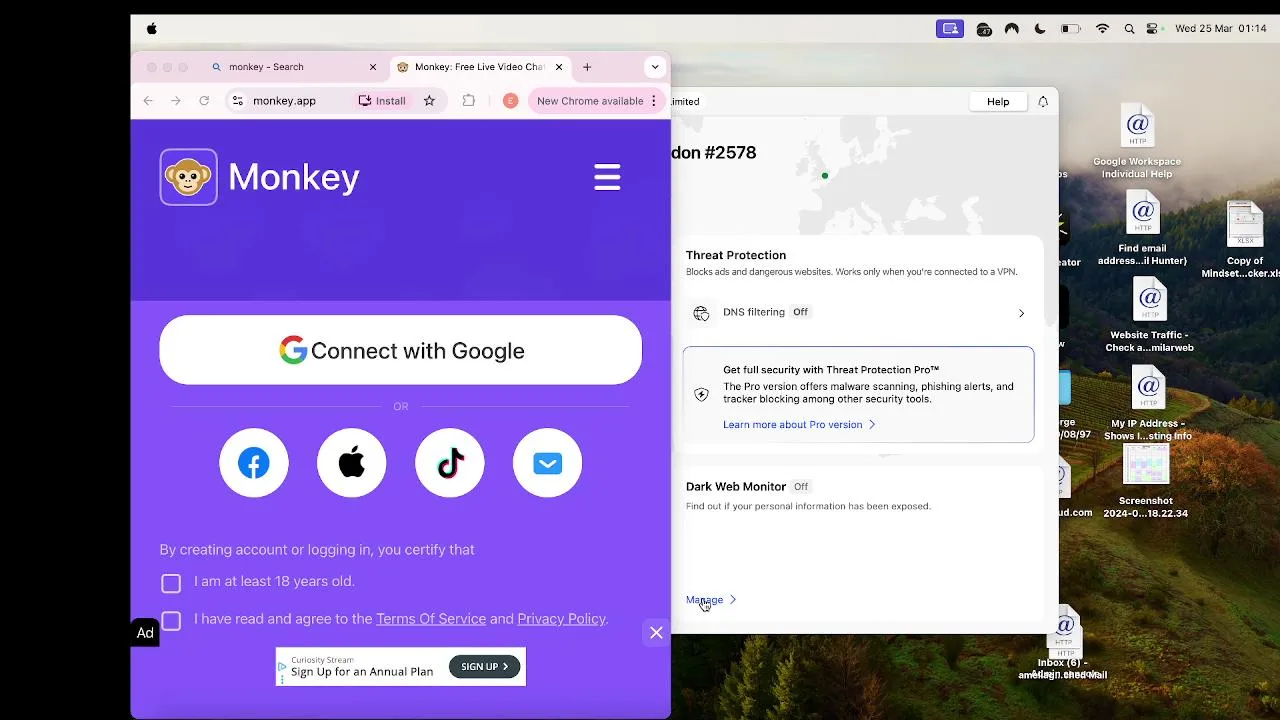
Task: Check I am at least 18 years old
Action: (171, 583)
